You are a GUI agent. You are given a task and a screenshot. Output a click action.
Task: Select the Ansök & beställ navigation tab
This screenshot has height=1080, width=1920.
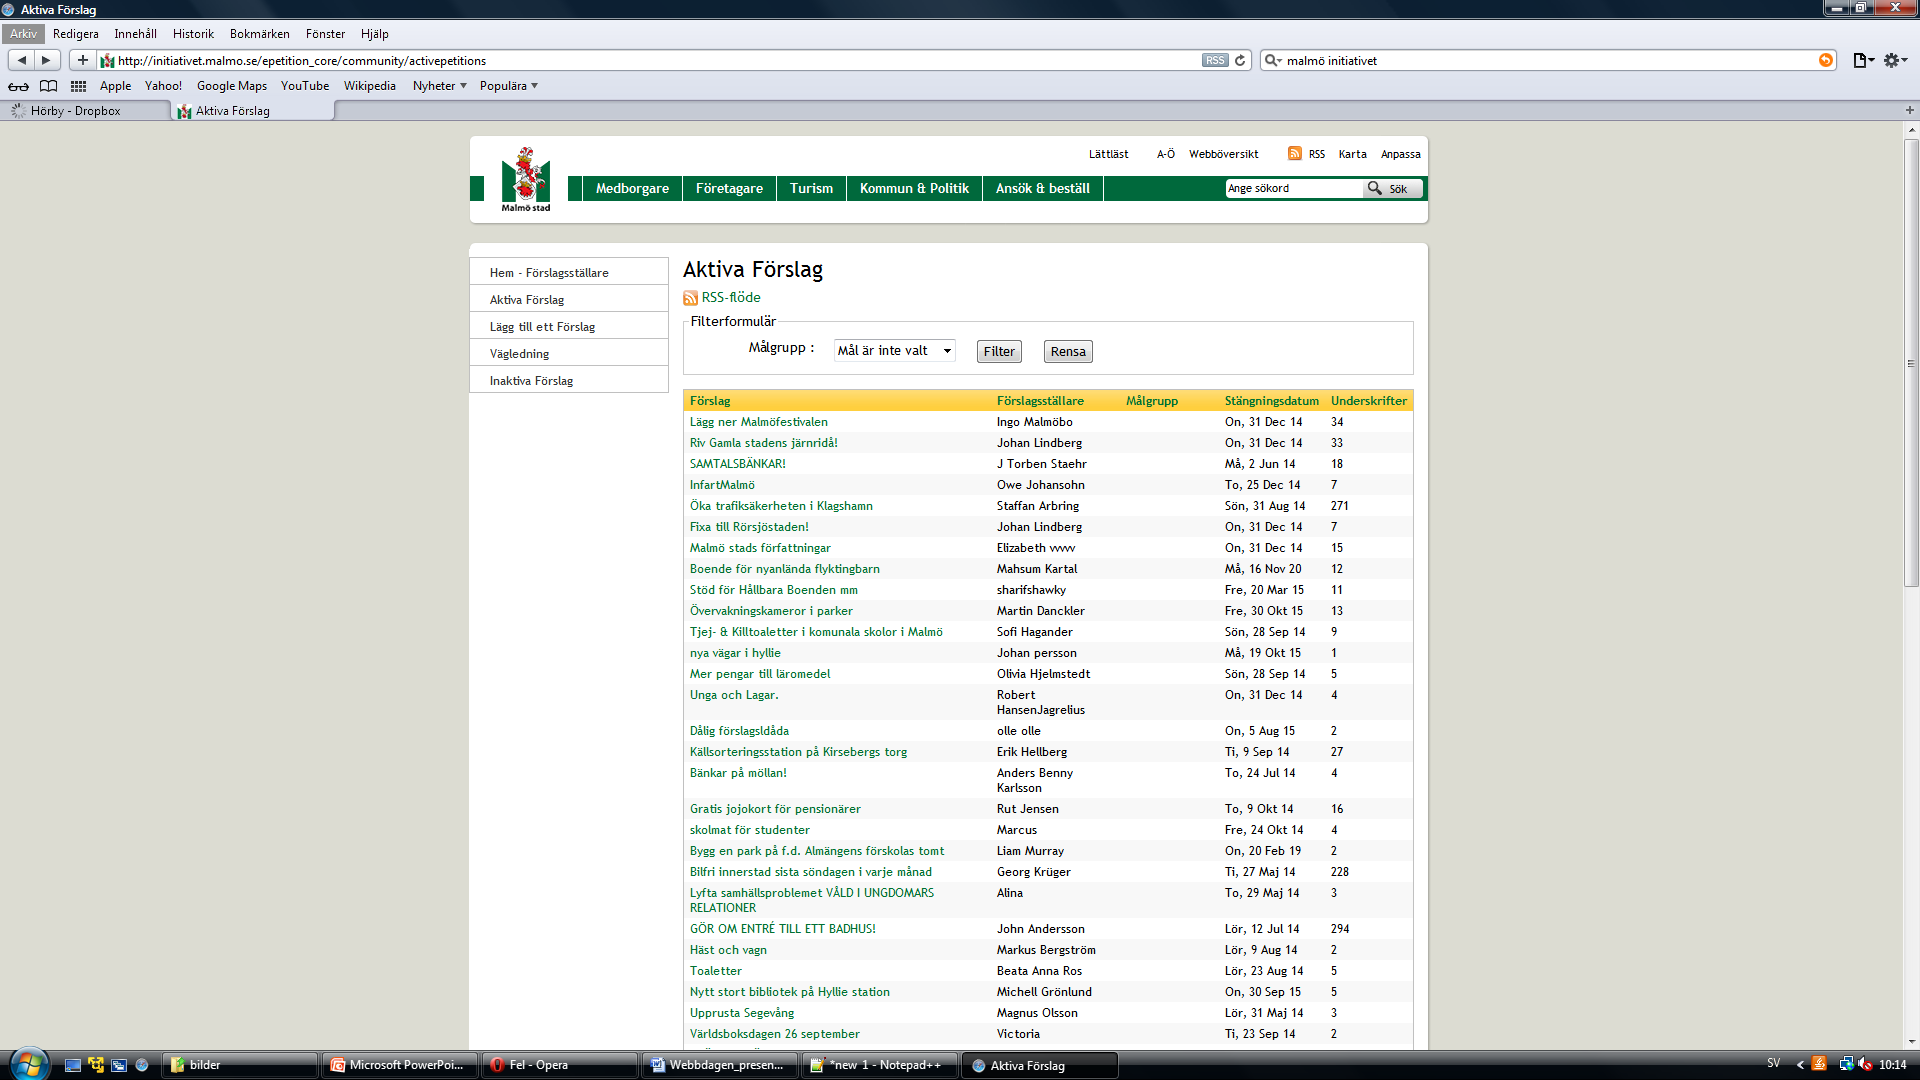pos(1043,188)
